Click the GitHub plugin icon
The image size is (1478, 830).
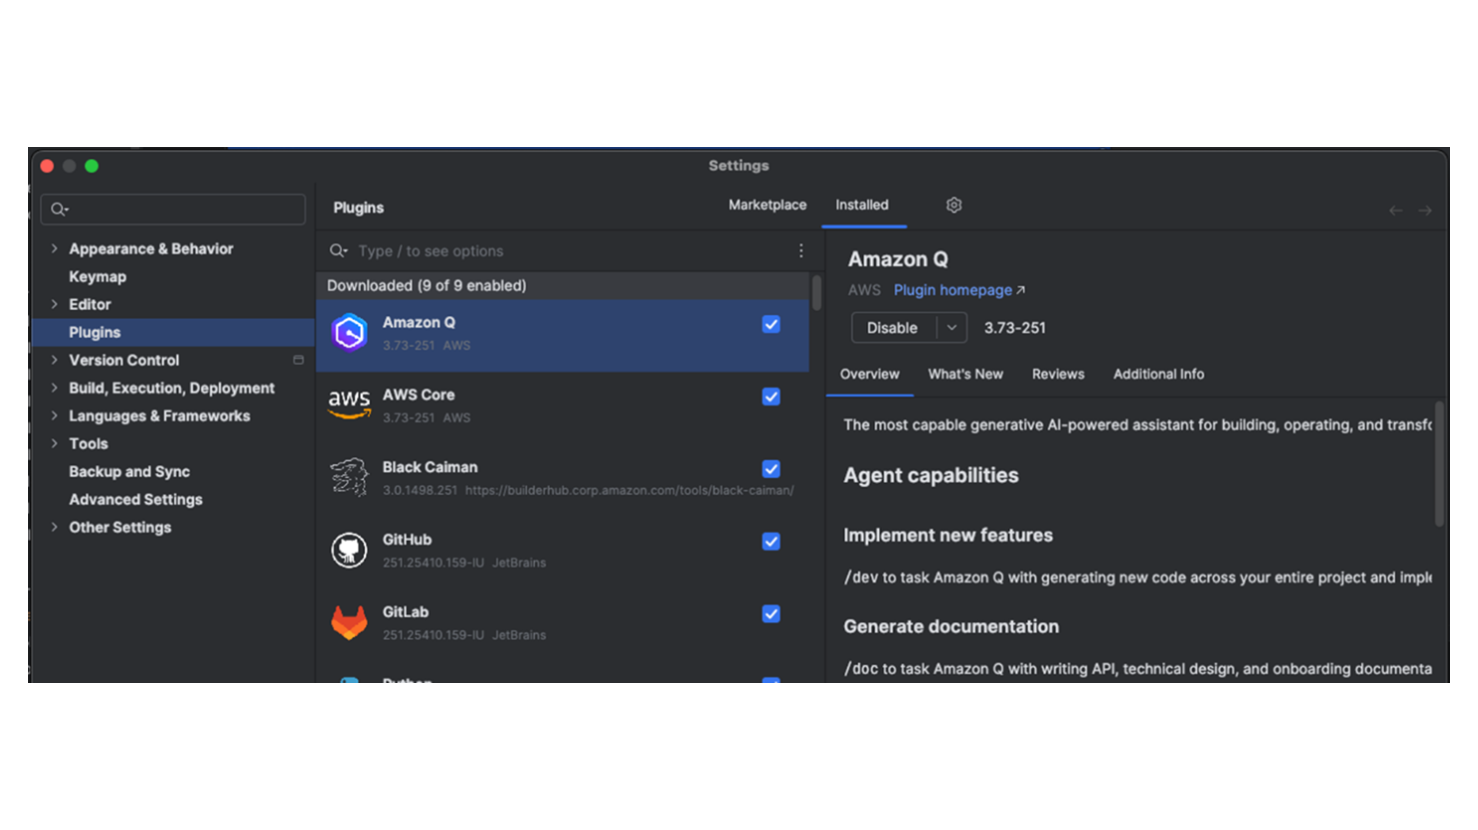(349, 550)
